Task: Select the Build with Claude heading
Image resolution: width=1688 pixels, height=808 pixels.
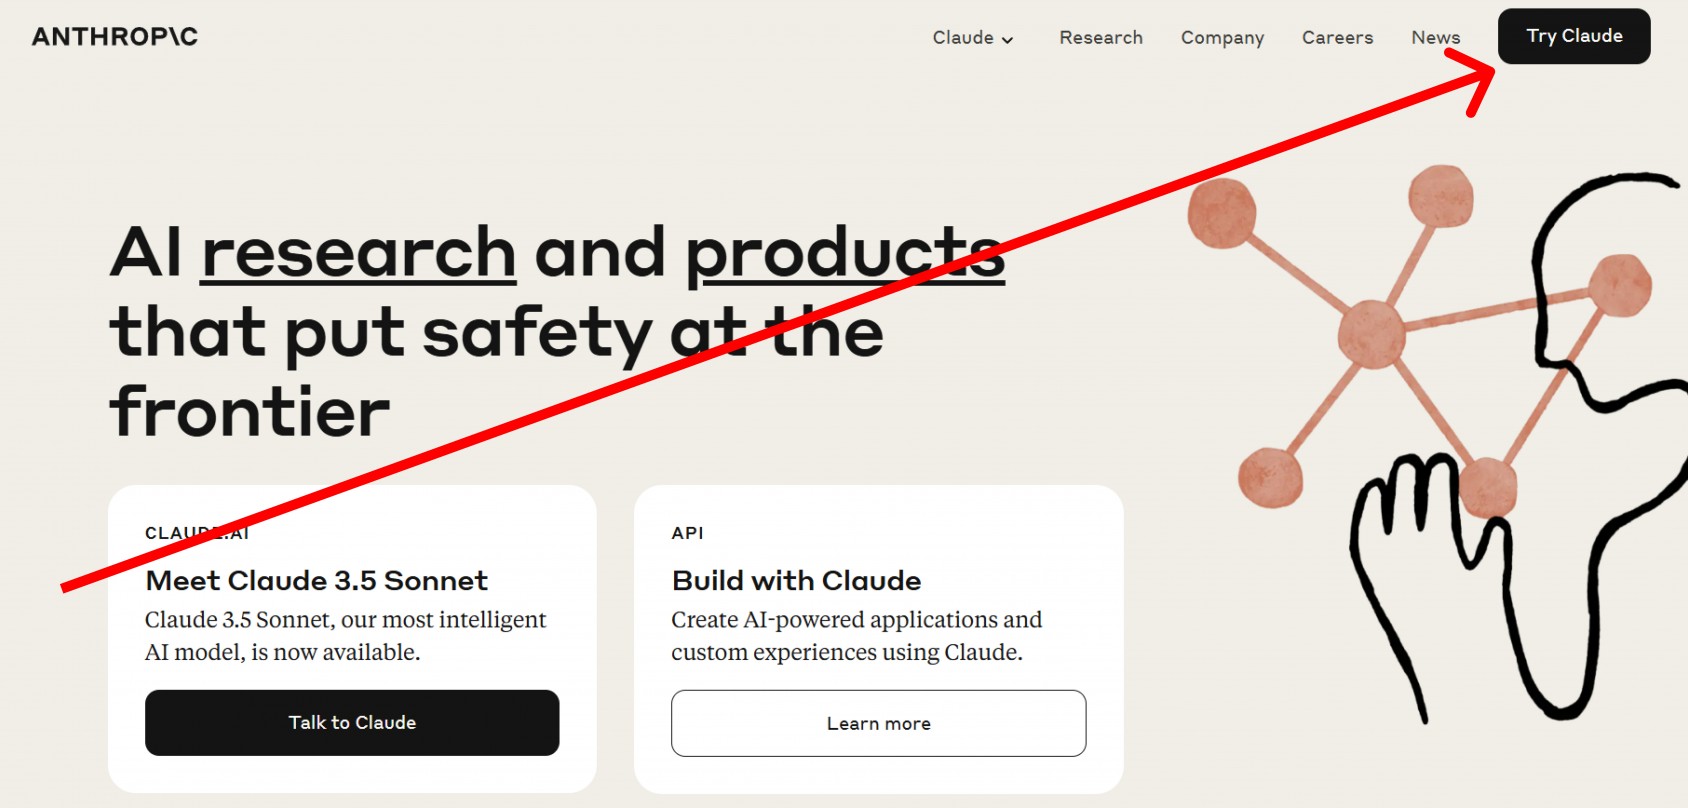Action: click(x=797, y=580)
